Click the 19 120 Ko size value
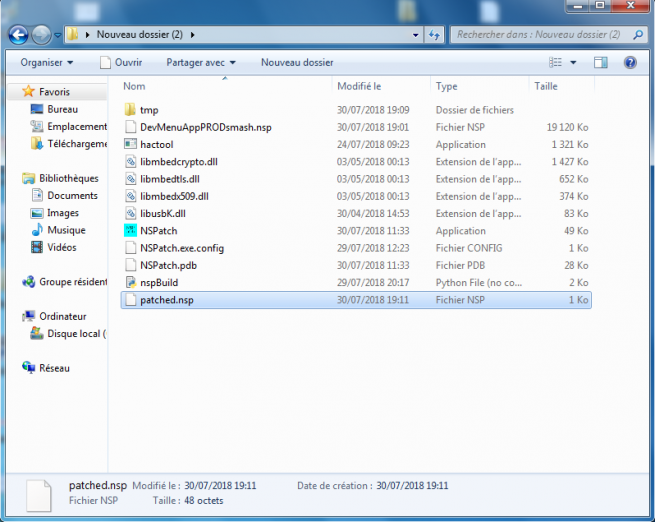 click(x=567, y=127)
